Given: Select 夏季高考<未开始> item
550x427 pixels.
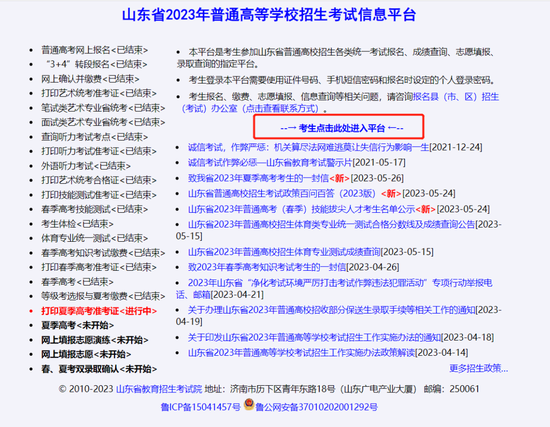Looking at the screenshot, I should point(78,325).
